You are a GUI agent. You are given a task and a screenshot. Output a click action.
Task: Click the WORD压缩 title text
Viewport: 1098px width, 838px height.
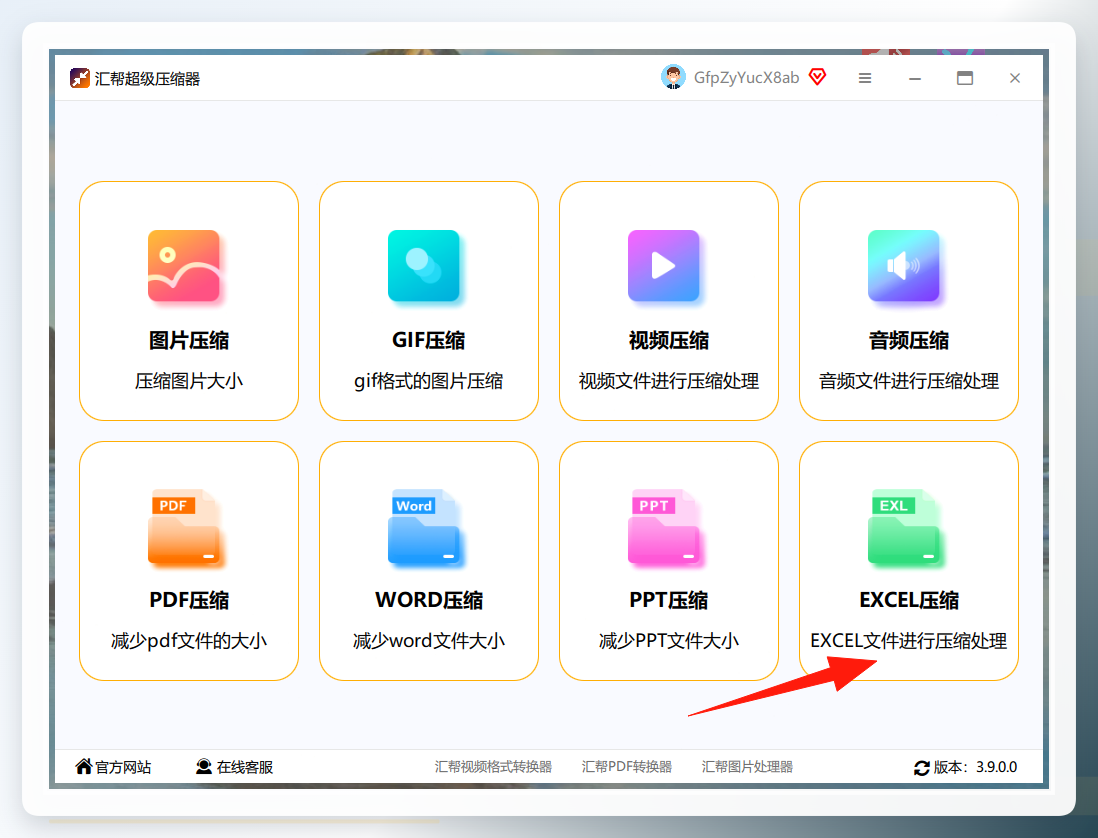point(429,600)
